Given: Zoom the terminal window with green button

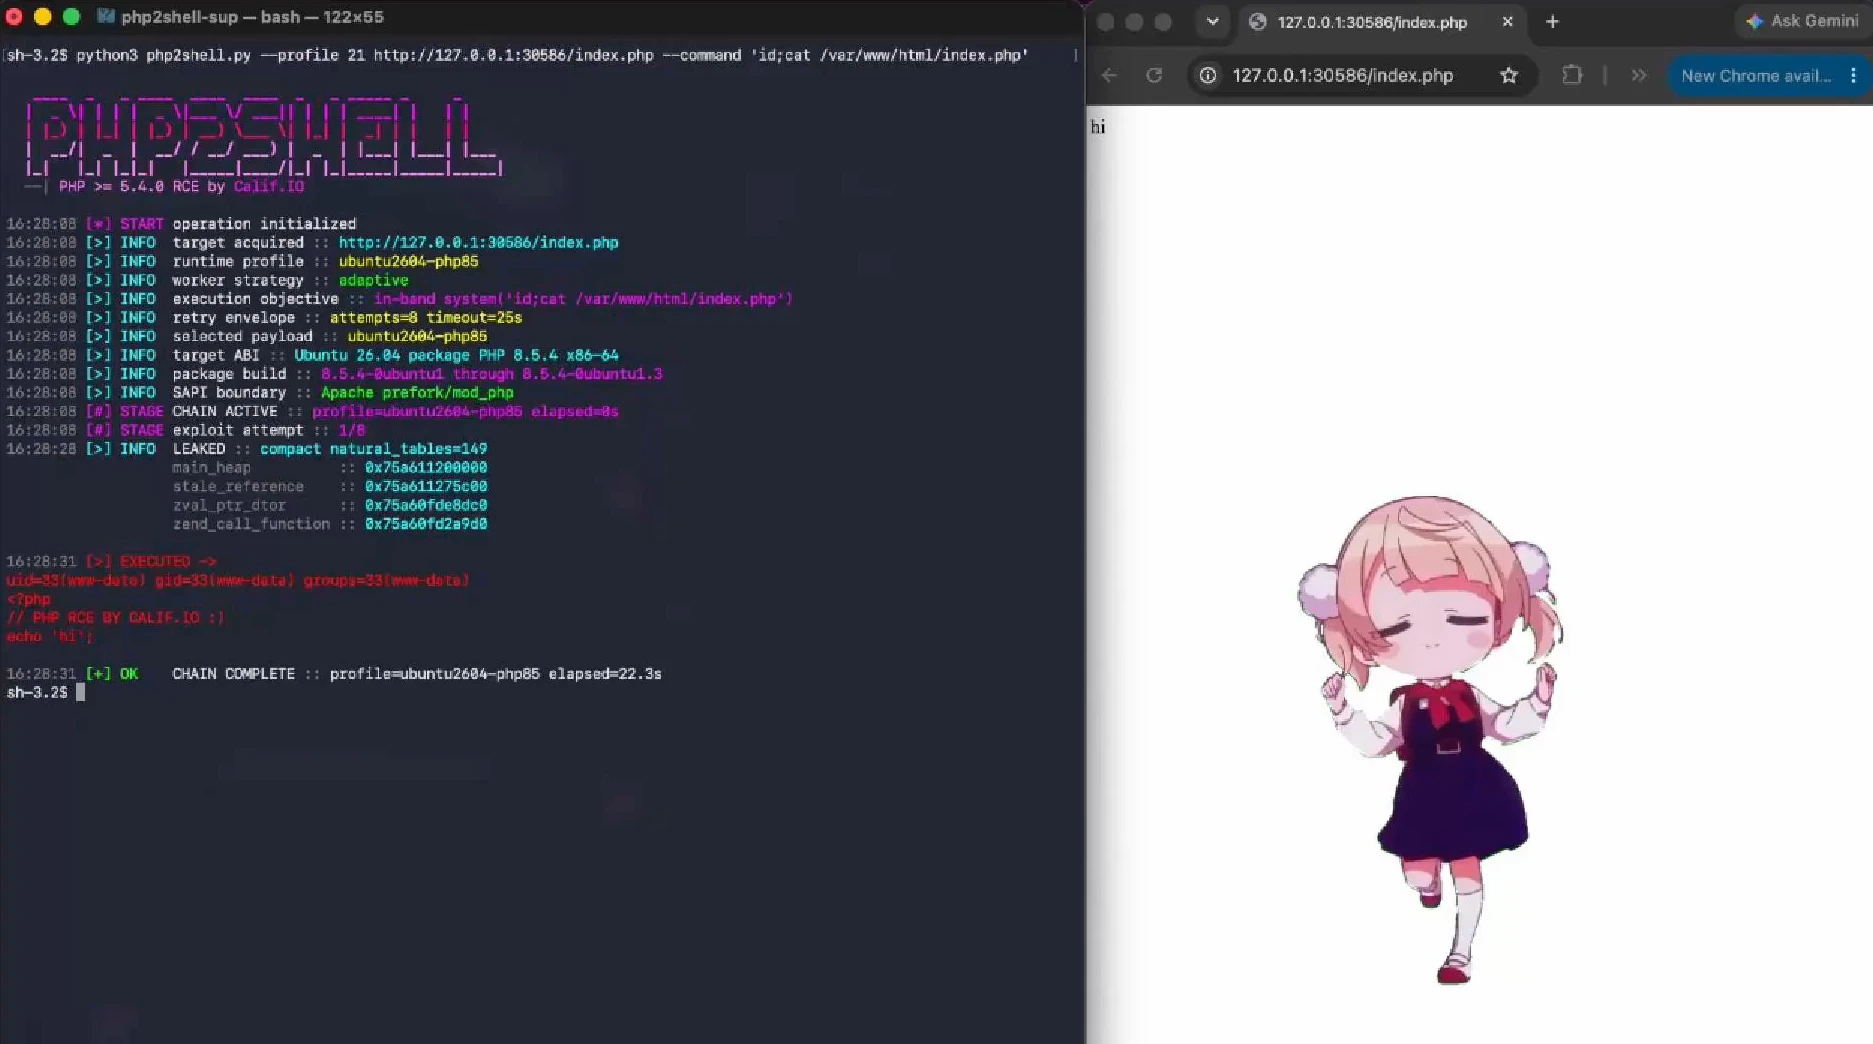Looking at the screenshot, I should coord(71,16).
